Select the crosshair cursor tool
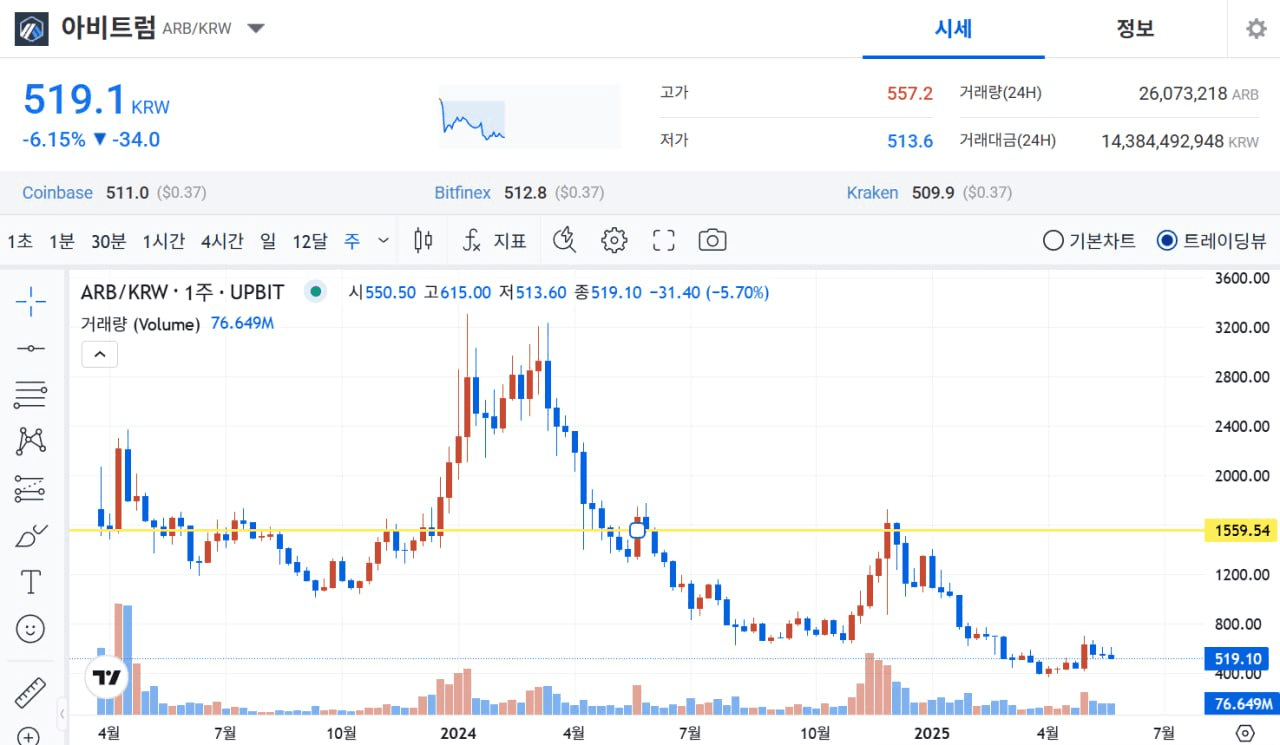Screen dimensions: 1280x745 tap(31, 301)
